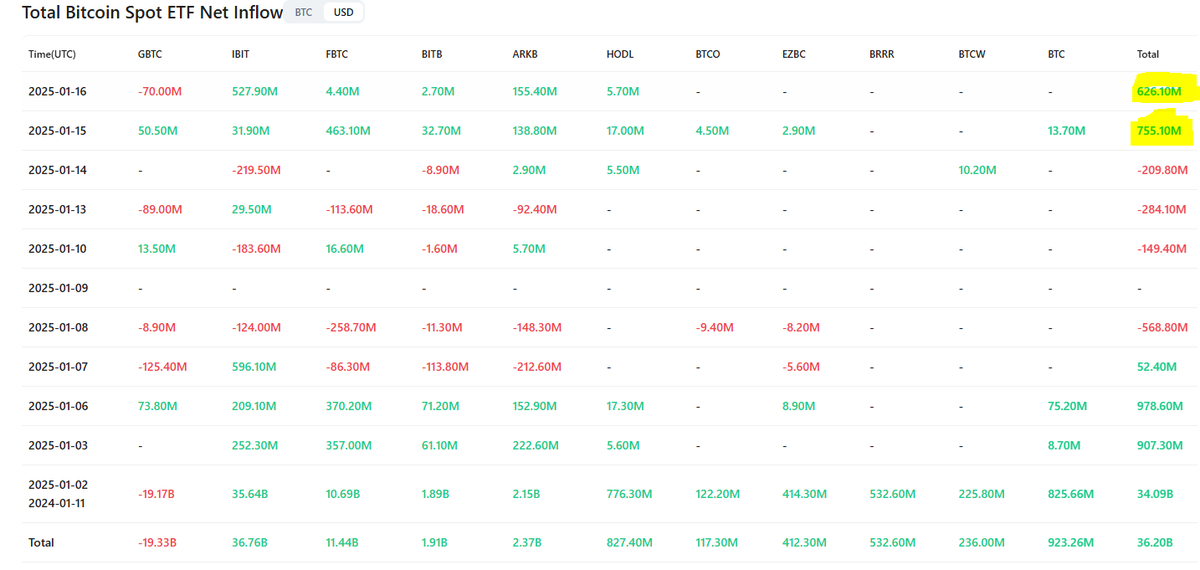Click the FBTC column header
This screenshot has height=570, width=1200.
tap(337, 54)
